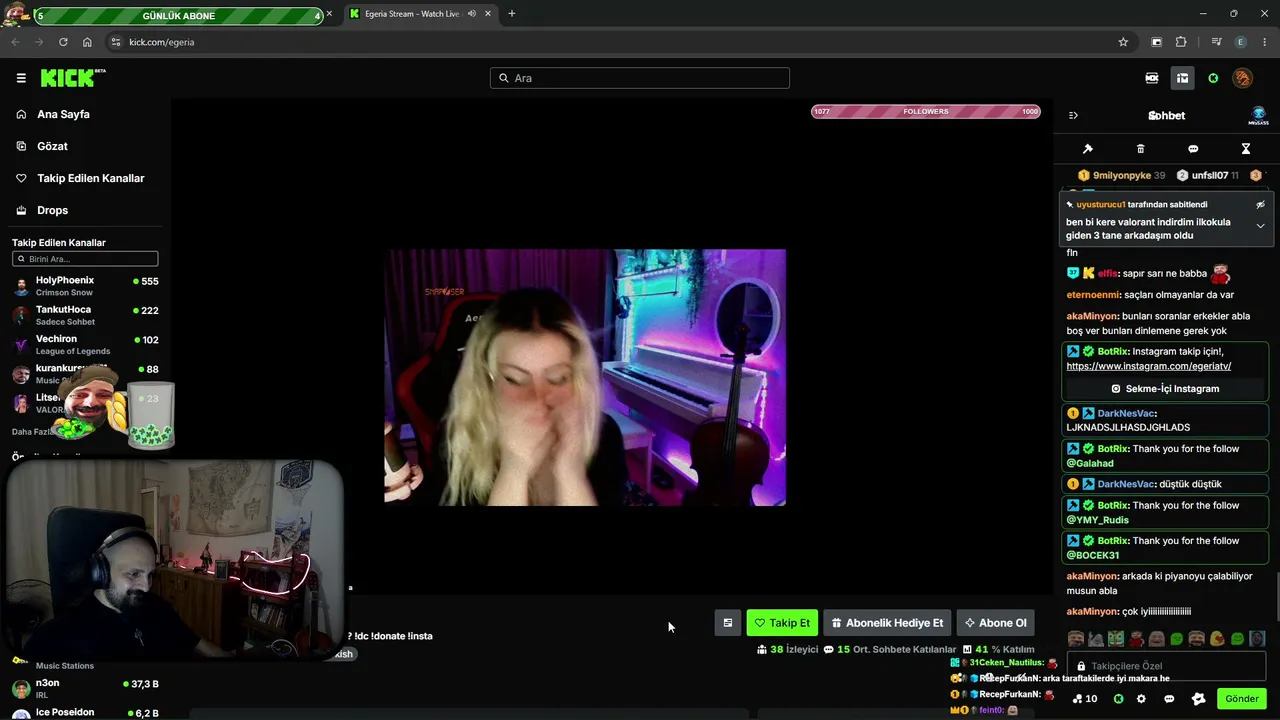Screen dimensions: 1280x720
Task: Click the Gönder send button
Action: coord(1242,699)
